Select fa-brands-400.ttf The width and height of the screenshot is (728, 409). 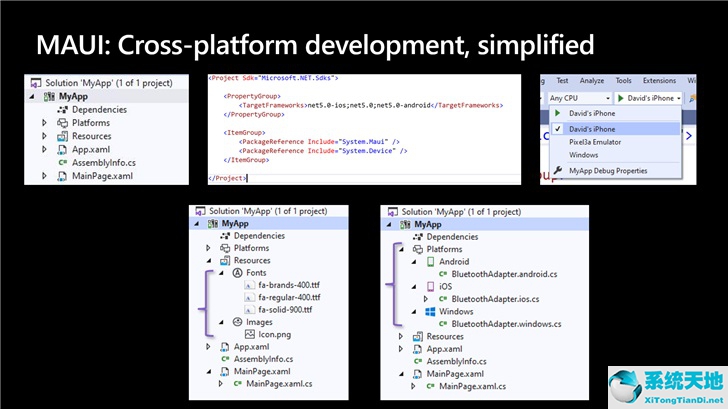tap(289, 285)
